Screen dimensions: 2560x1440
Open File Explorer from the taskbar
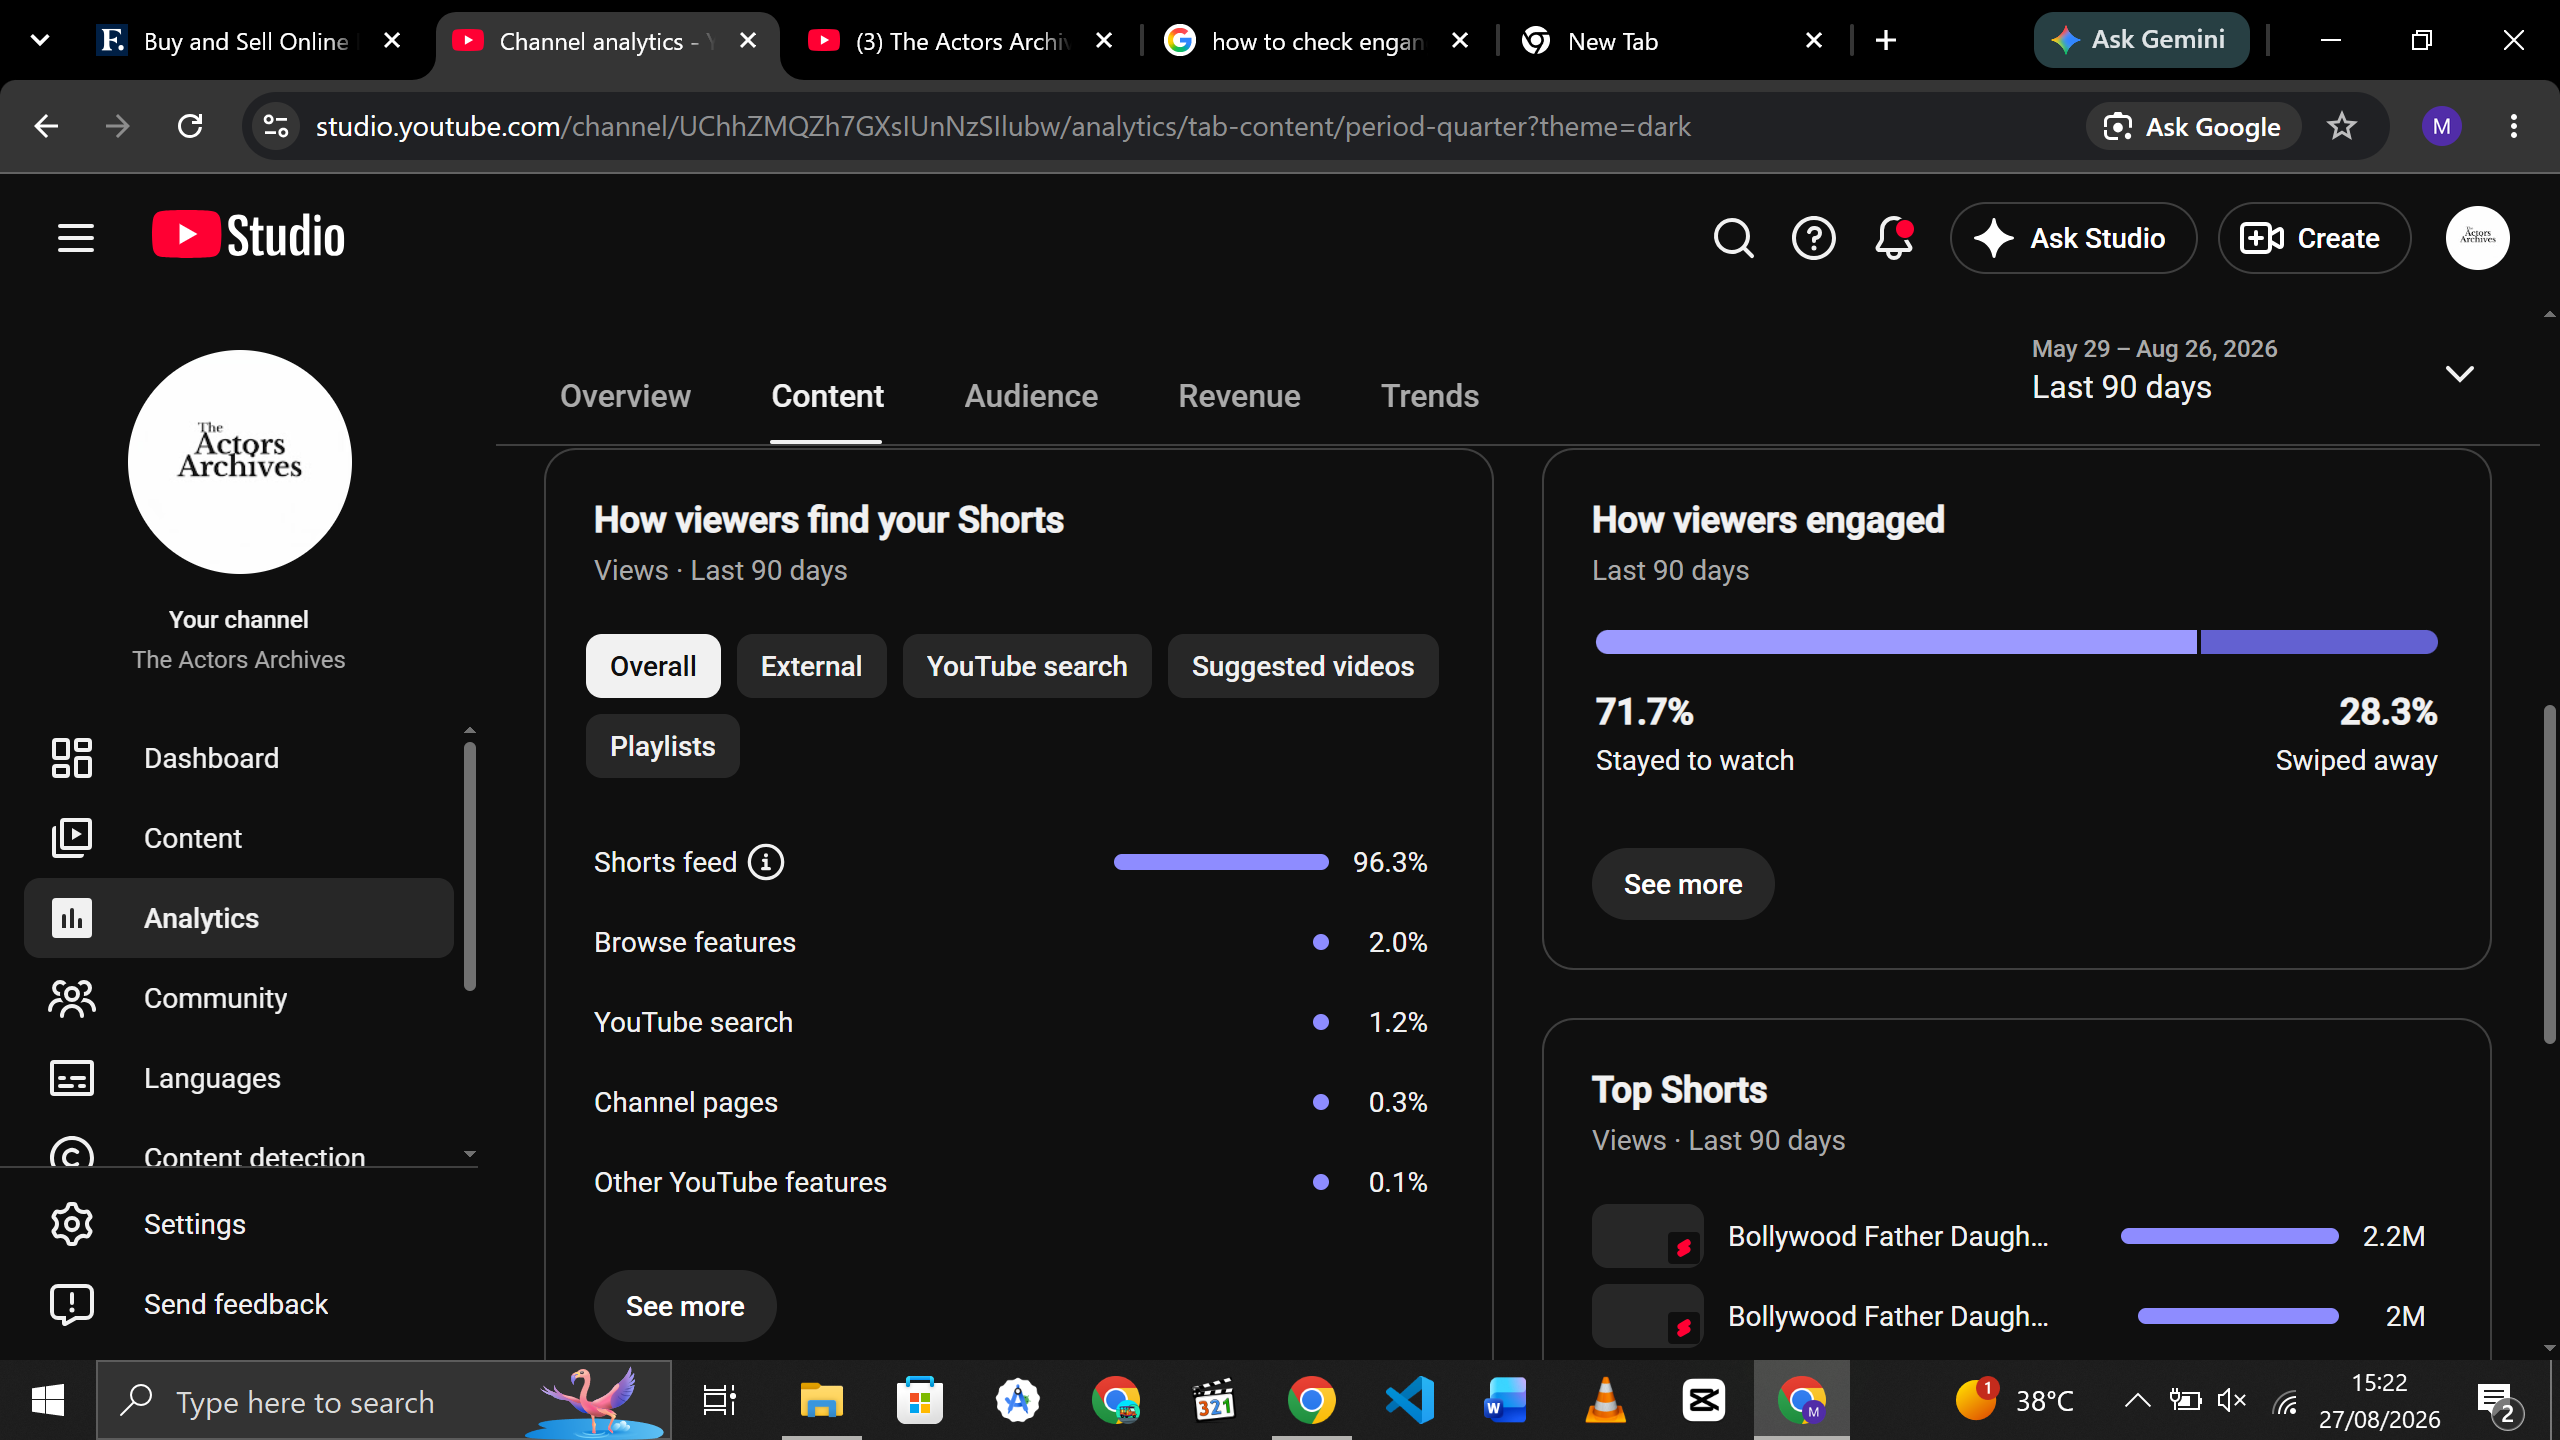point(821,1400)
